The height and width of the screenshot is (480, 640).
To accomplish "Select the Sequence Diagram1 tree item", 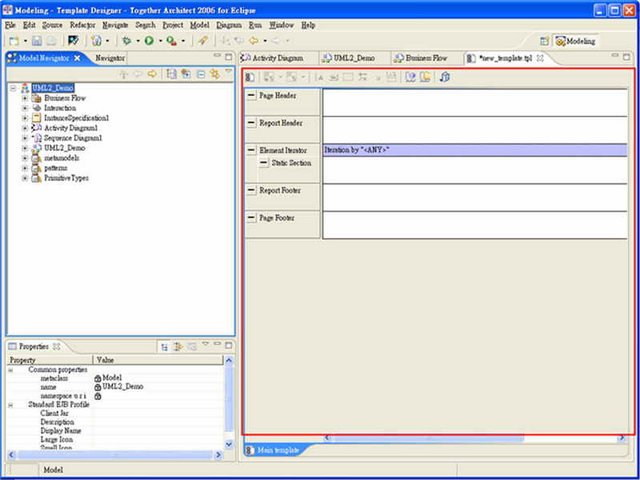I will 73,138.
